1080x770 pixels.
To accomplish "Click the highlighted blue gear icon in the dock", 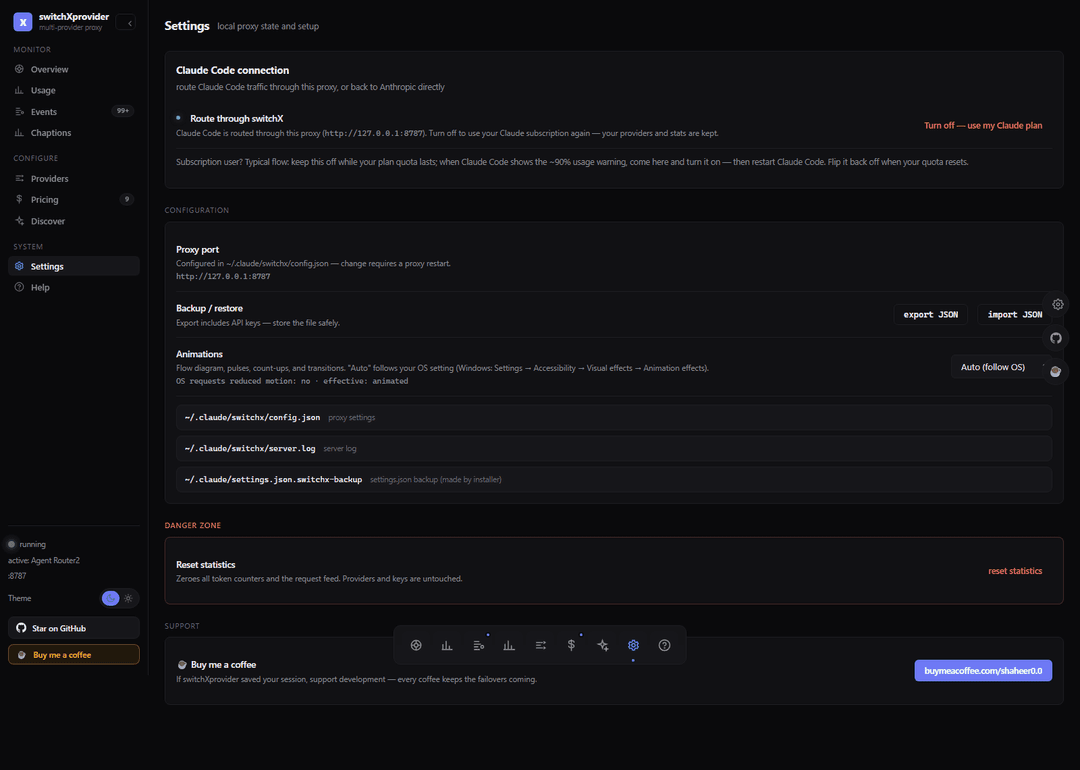I will (634, 645).
